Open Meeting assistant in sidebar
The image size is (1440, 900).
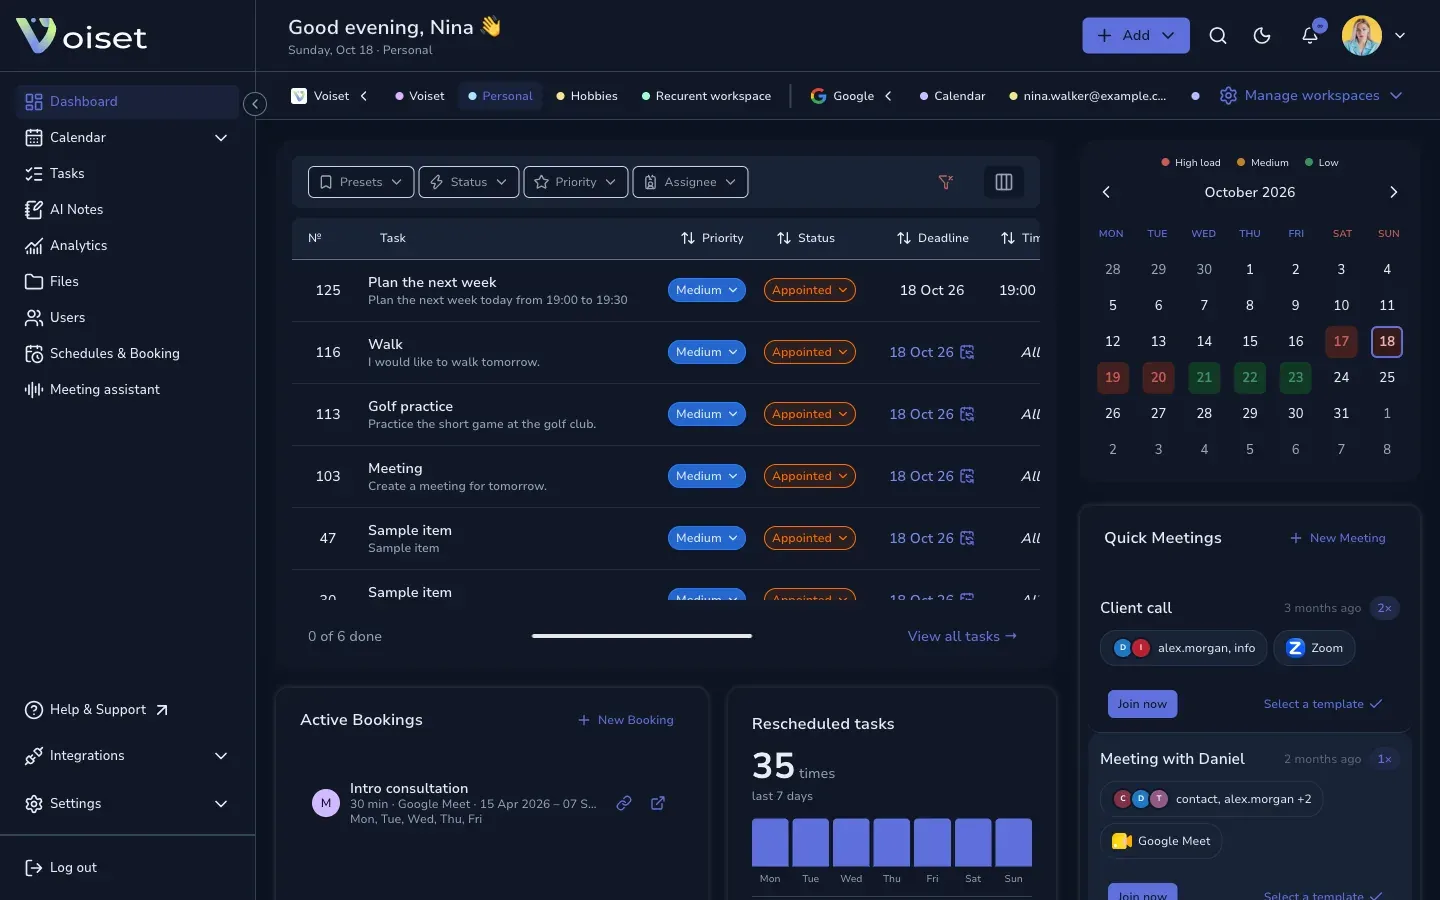127,389
